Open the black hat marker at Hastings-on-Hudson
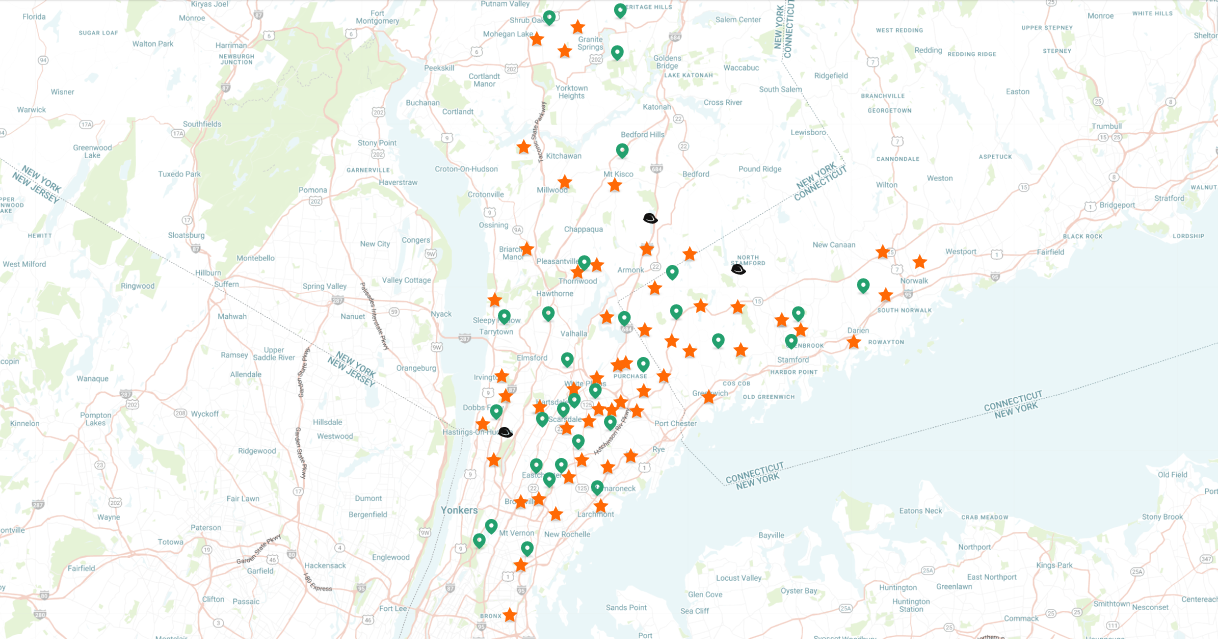 coord(505,432)
